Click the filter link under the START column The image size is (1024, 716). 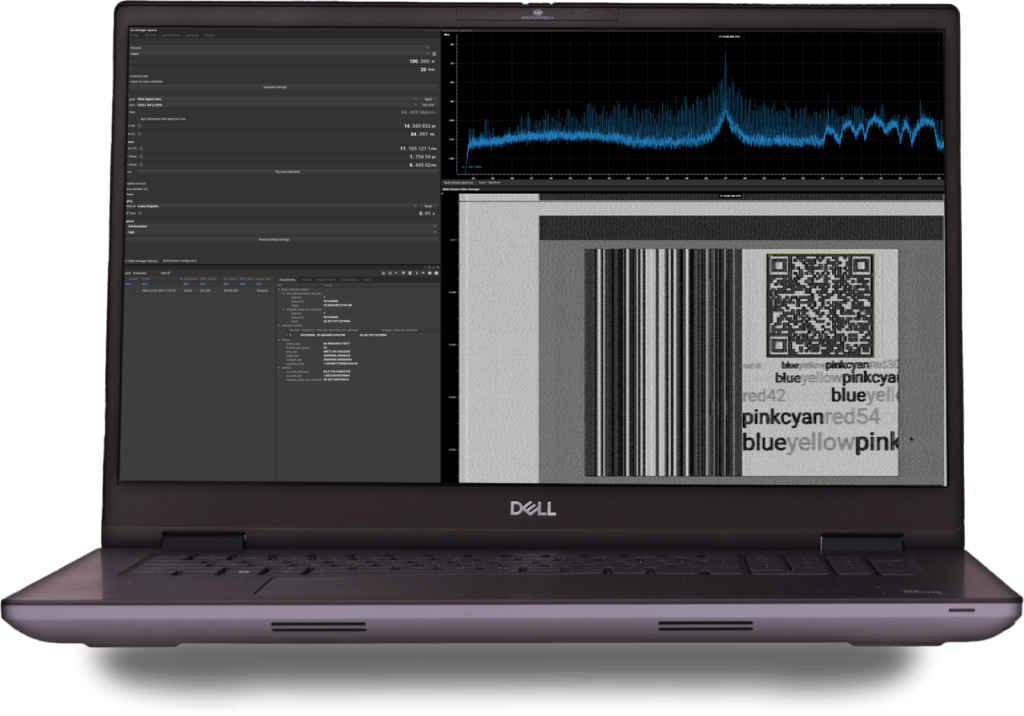(145, 284)
